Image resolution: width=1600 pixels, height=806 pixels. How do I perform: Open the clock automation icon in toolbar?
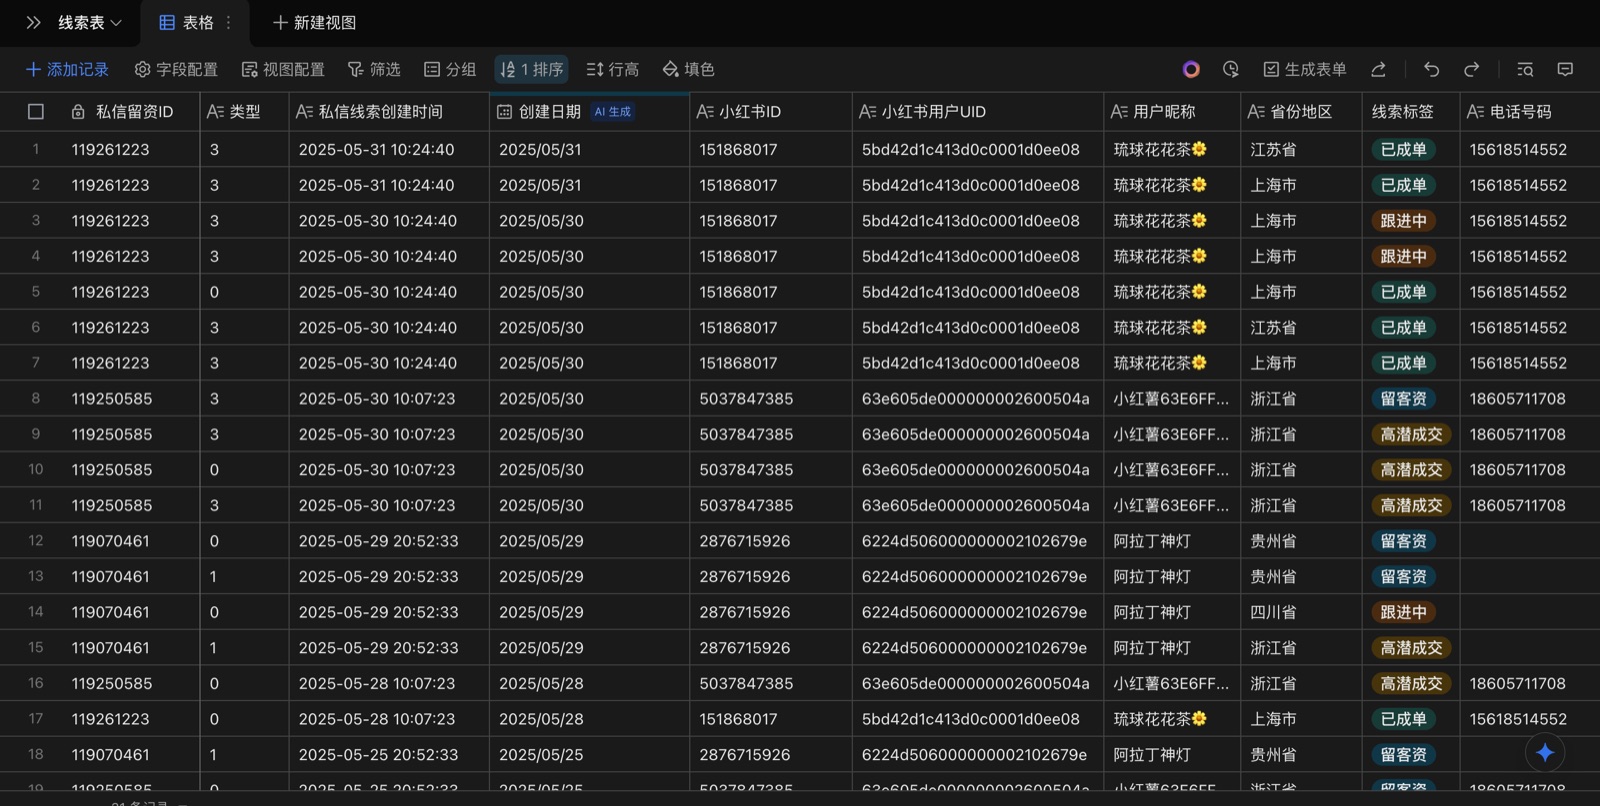(x=1231, y=69)
